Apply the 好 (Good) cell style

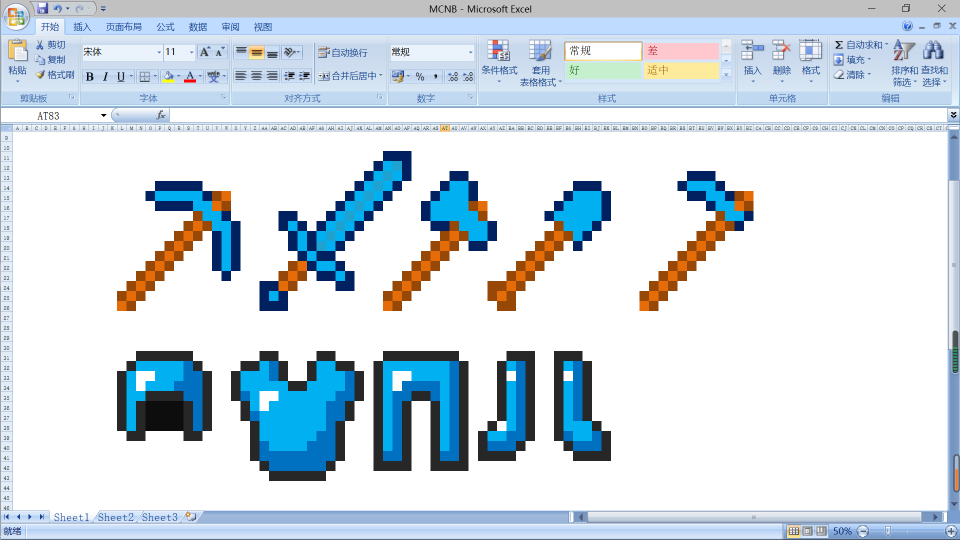pyautogui.click(x=602, y=70)
